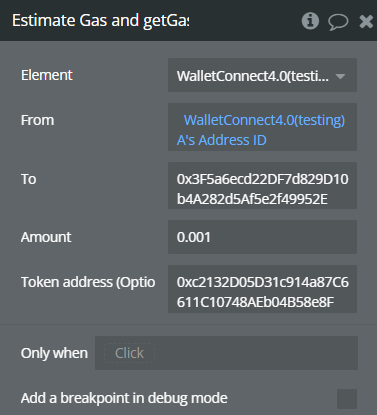Click the Estimate Gas and getGas title
The image size is (377, 415).
point(101,21)
